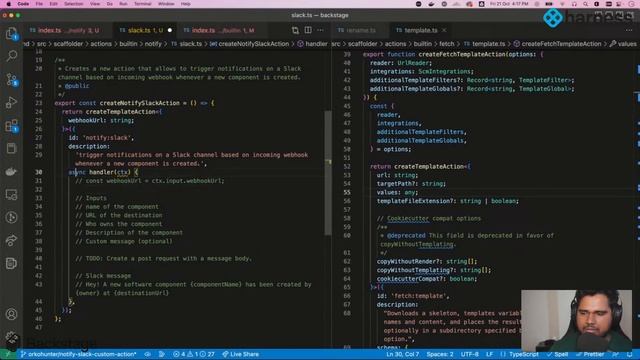Viewport: 640px width, 360px height.
Task: Click the 'UTF-8' encoding indicator
Action: click(469, 354)
